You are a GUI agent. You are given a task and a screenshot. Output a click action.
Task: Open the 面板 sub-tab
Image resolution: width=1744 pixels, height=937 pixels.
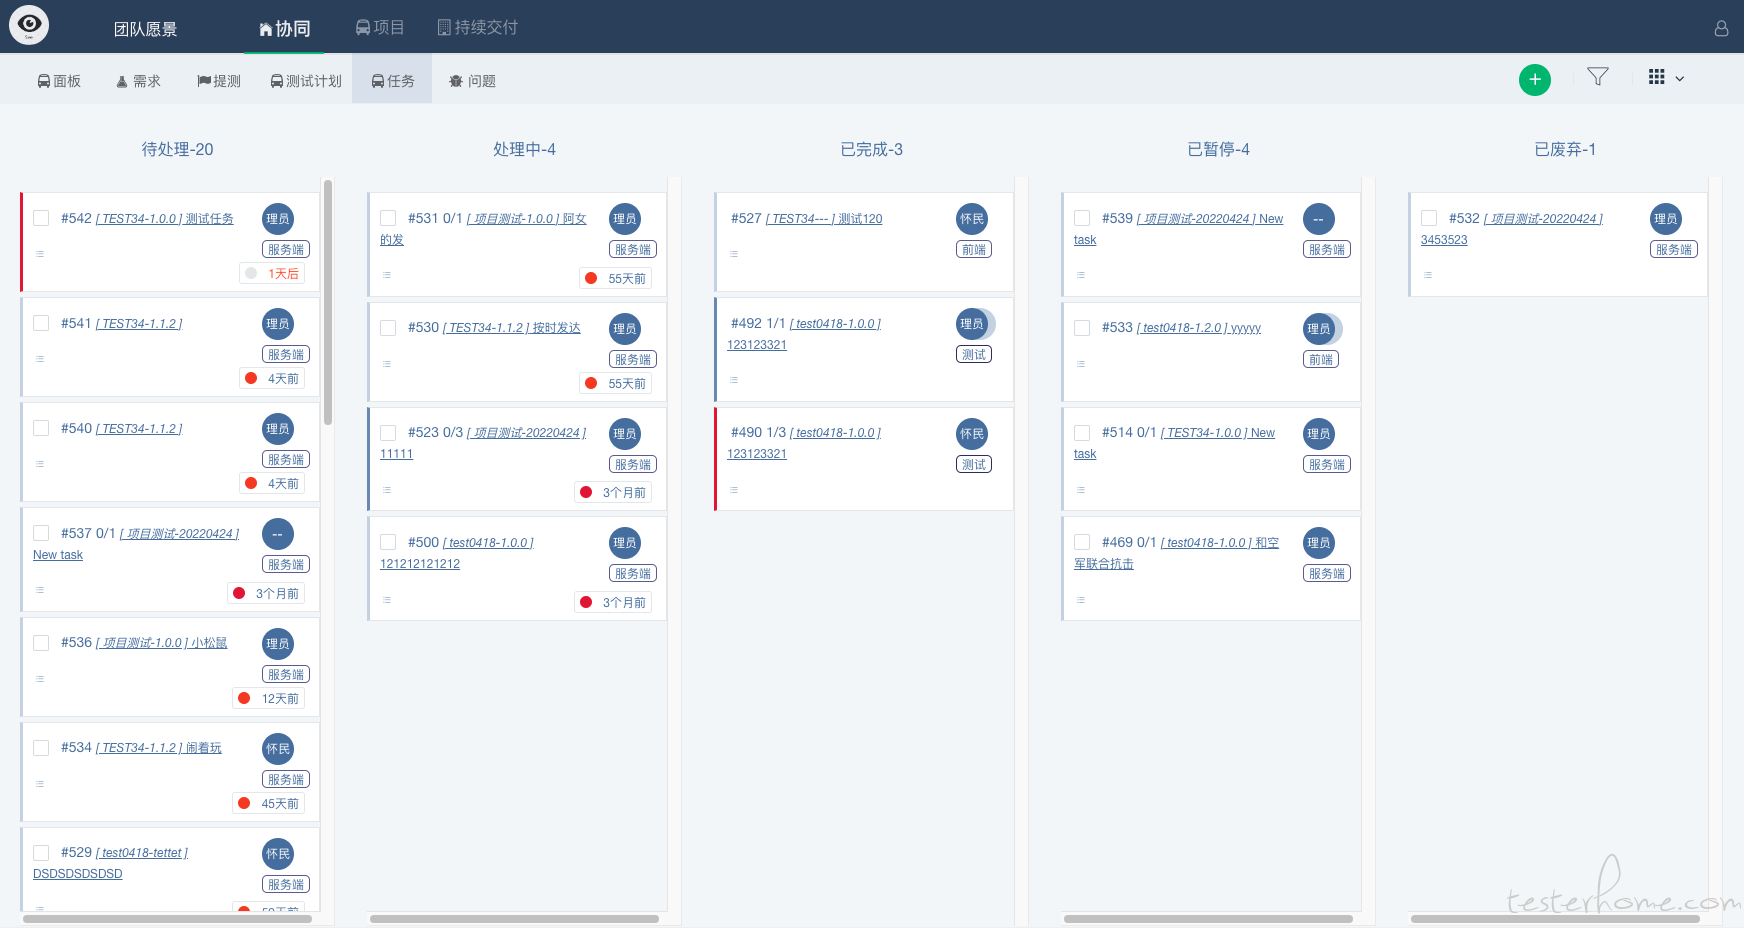[x=59, y=81]
